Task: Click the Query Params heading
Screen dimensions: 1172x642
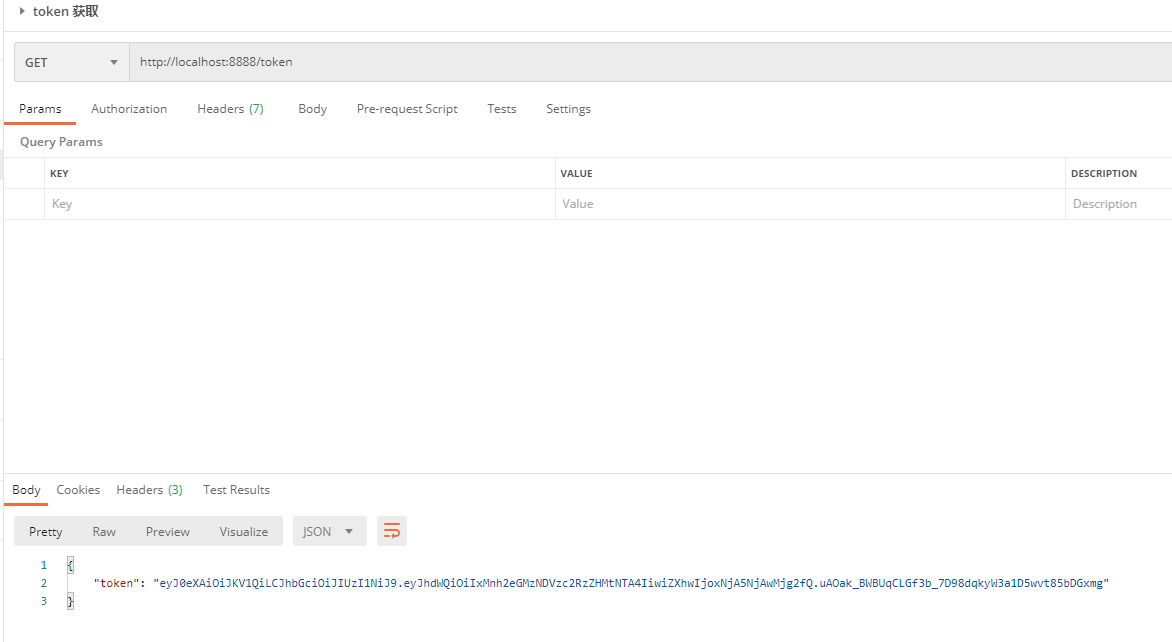Action: click(x=61, y=142)
